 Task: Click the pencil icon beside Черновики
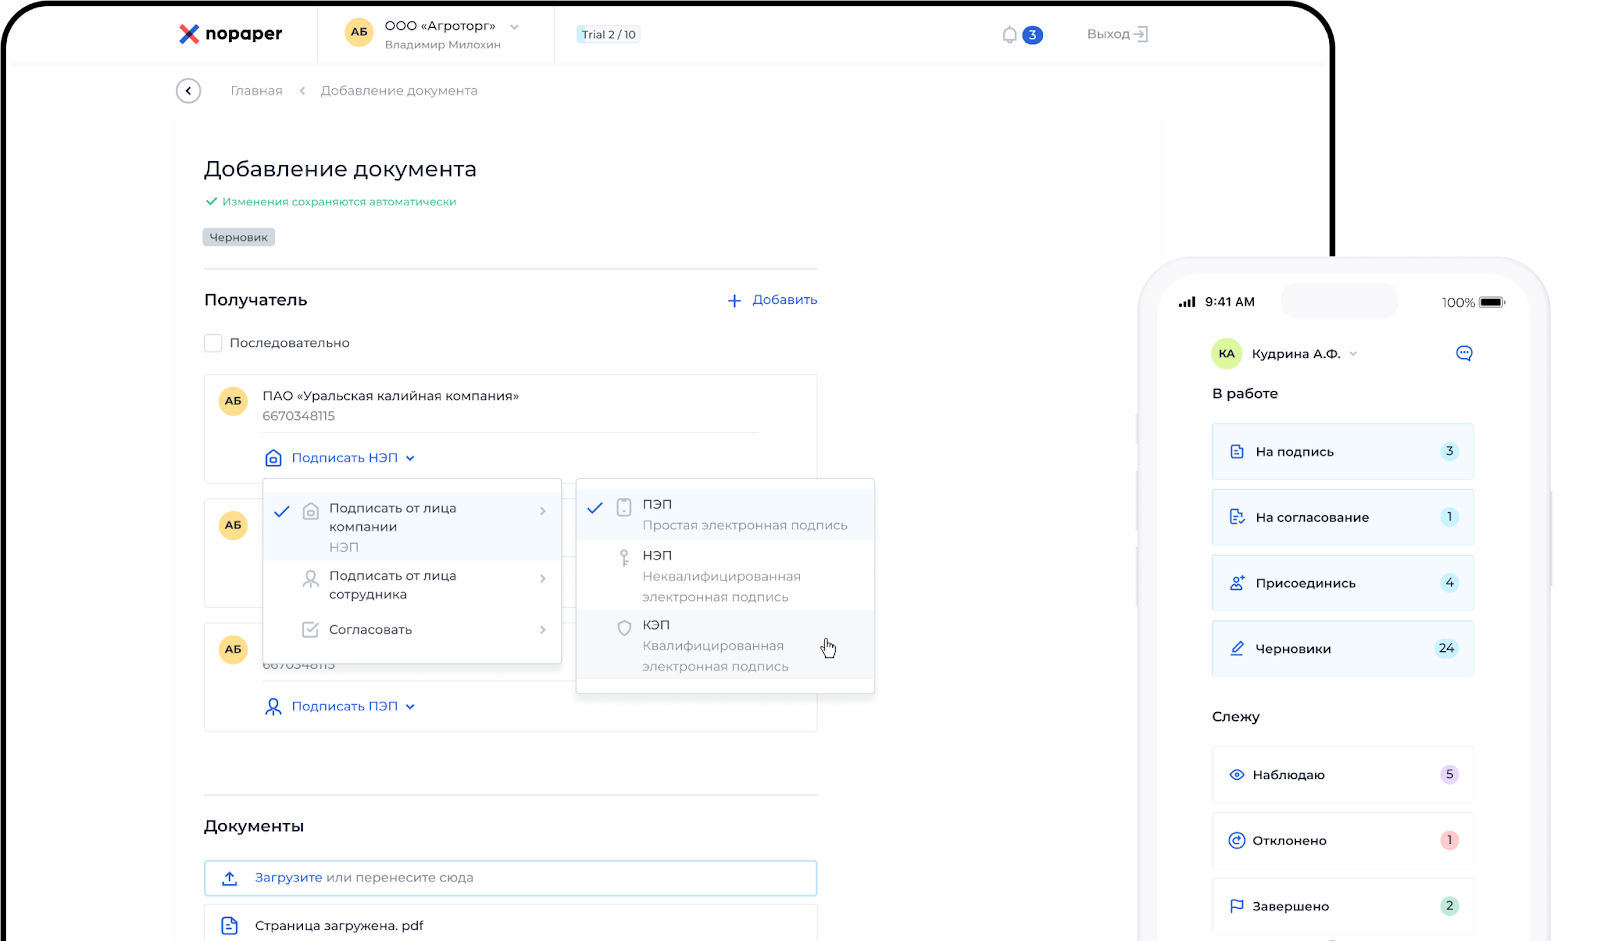[x=1237, y=649]
